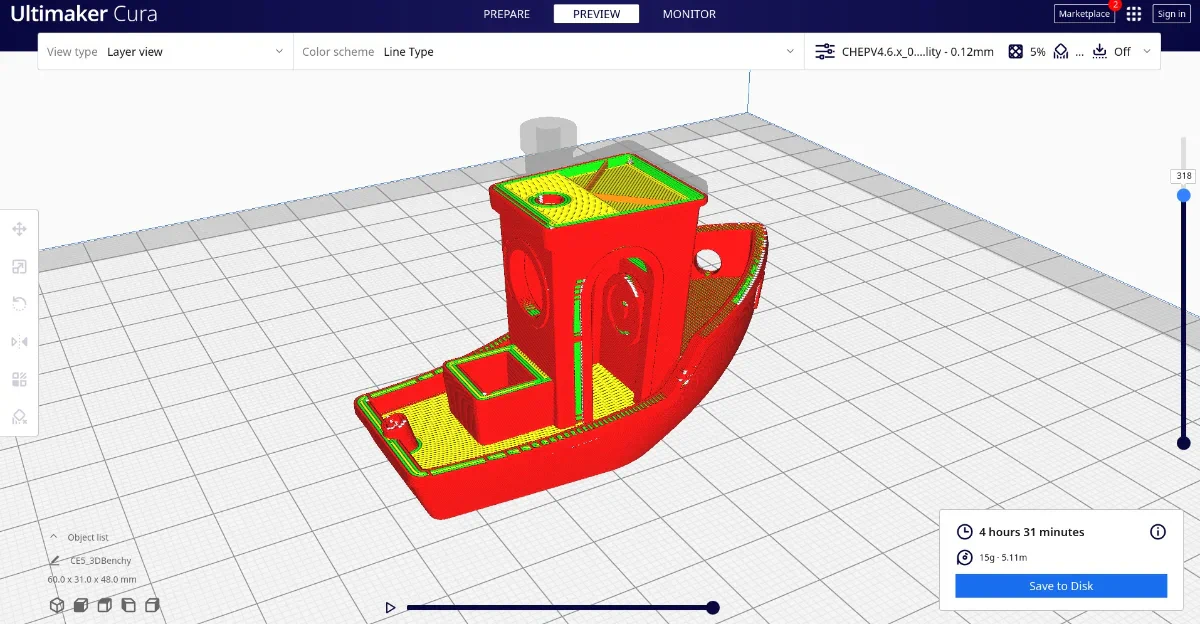The image size is (1200, 624).
Task: Click the CHEPV4.6 profile name text
Action: click(x=918, y=52)
